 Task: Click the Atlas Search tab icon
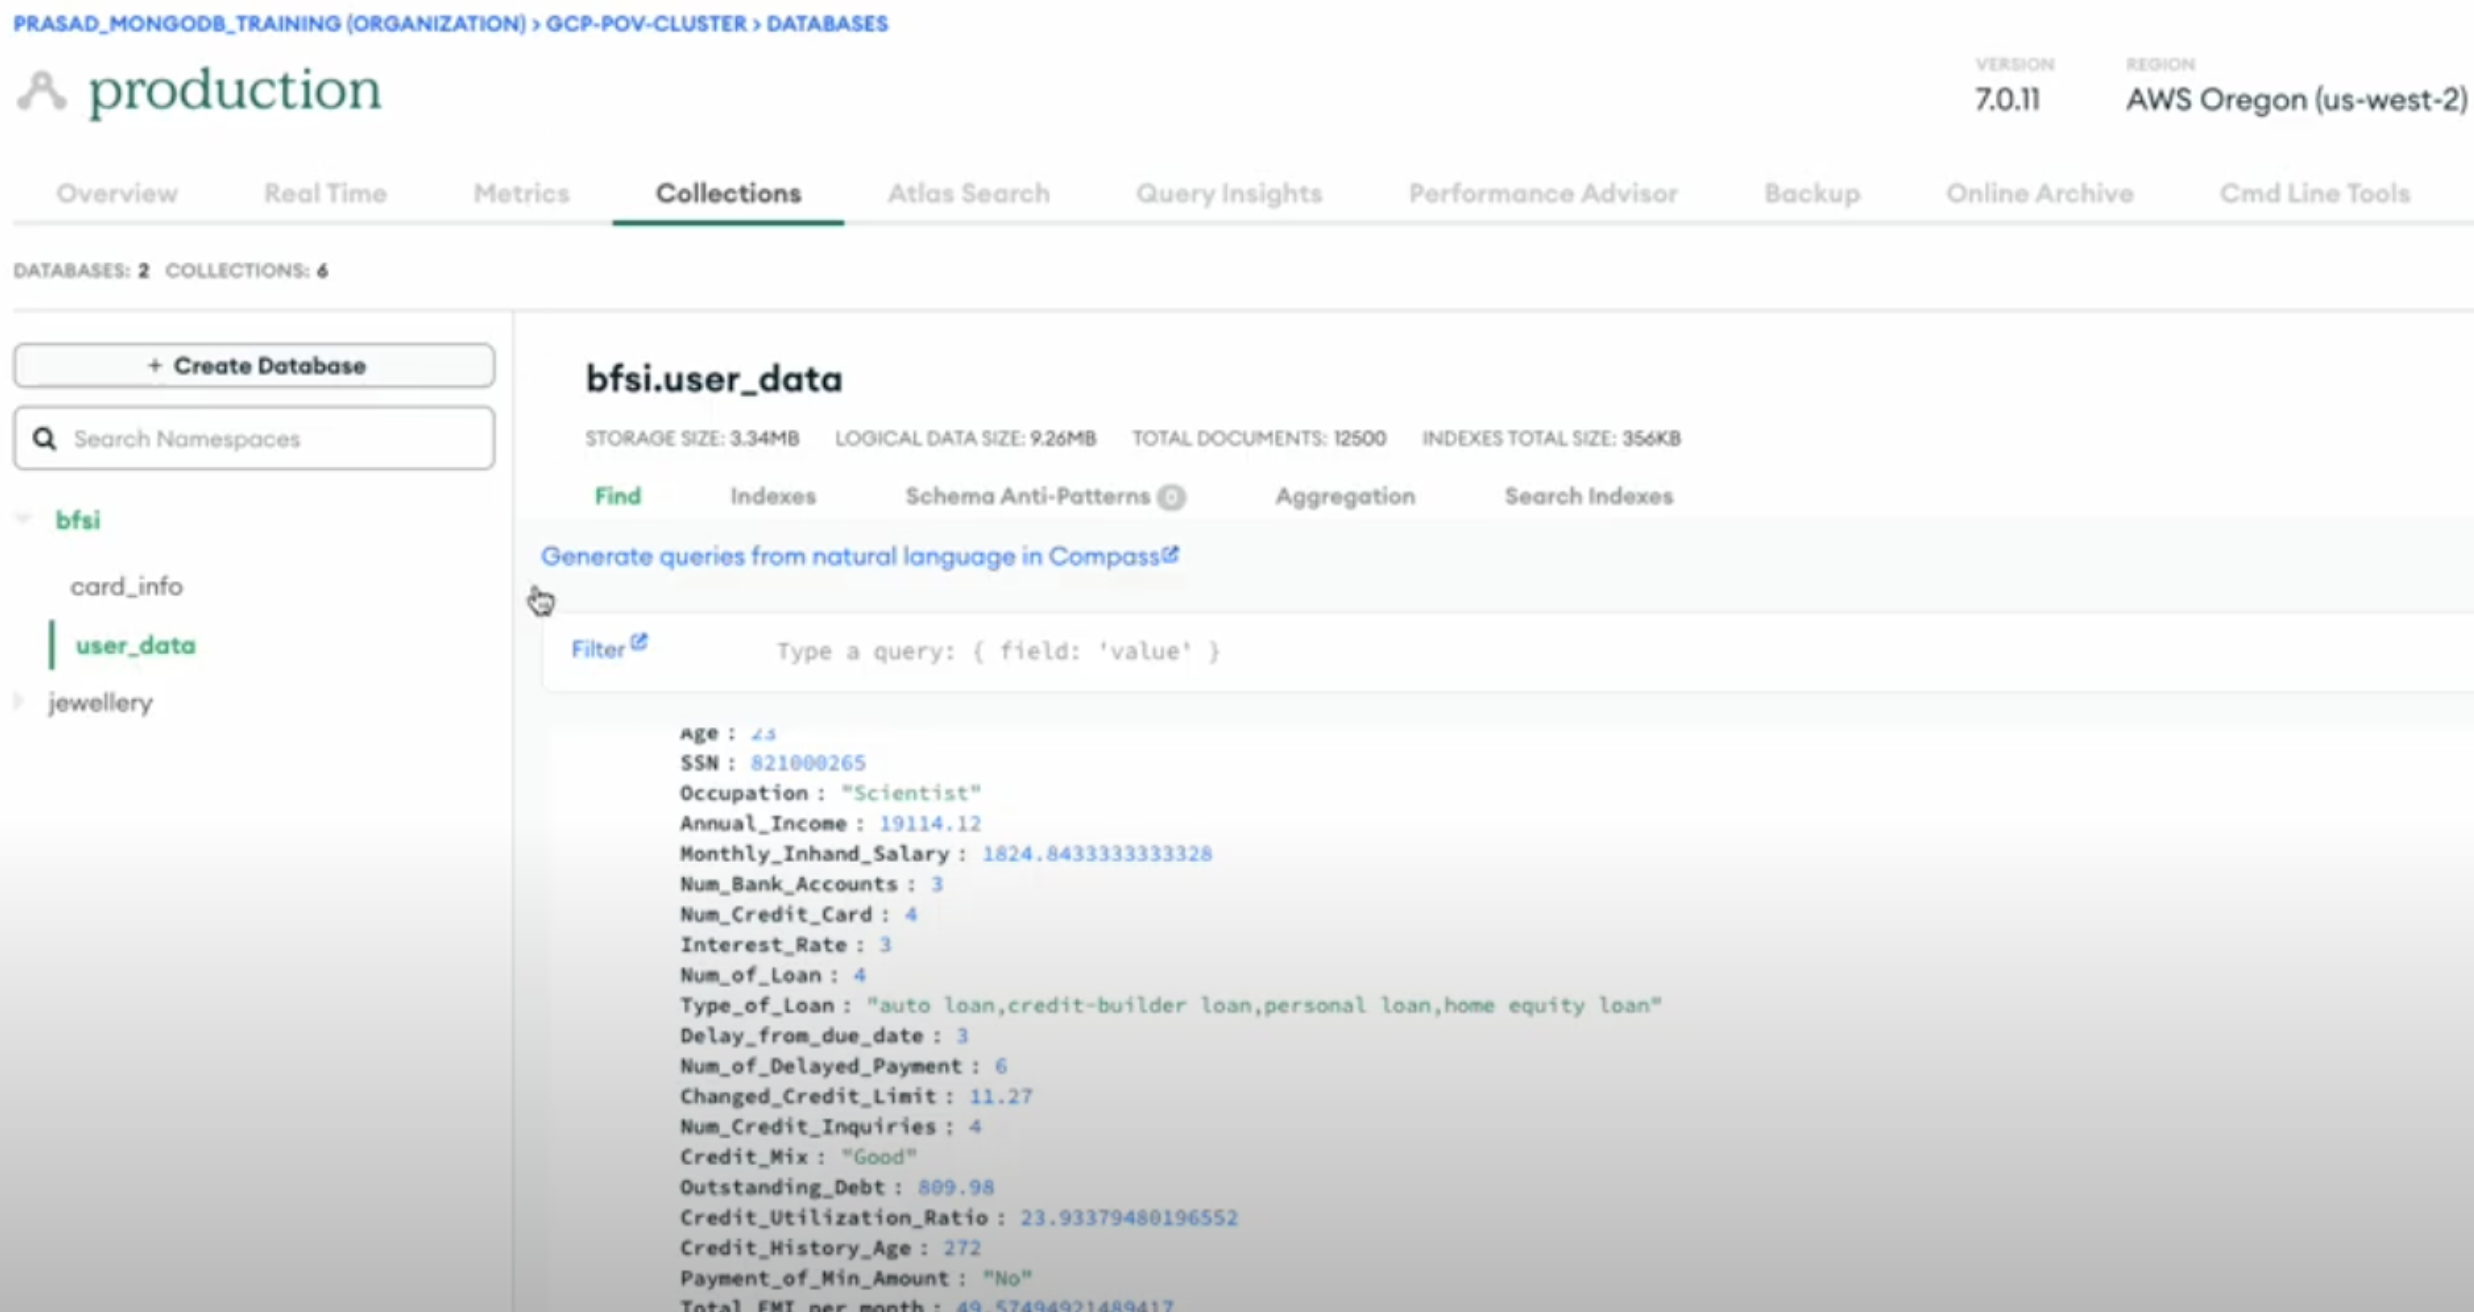click(x=967, y=193)
